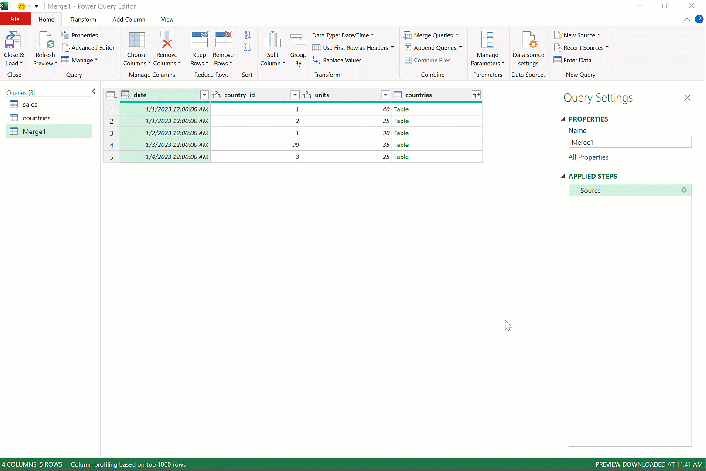The width and height of the screenshot is (706, 471).
Task: Open the country_id column filter dropdown
Action: tap(294, 95)
